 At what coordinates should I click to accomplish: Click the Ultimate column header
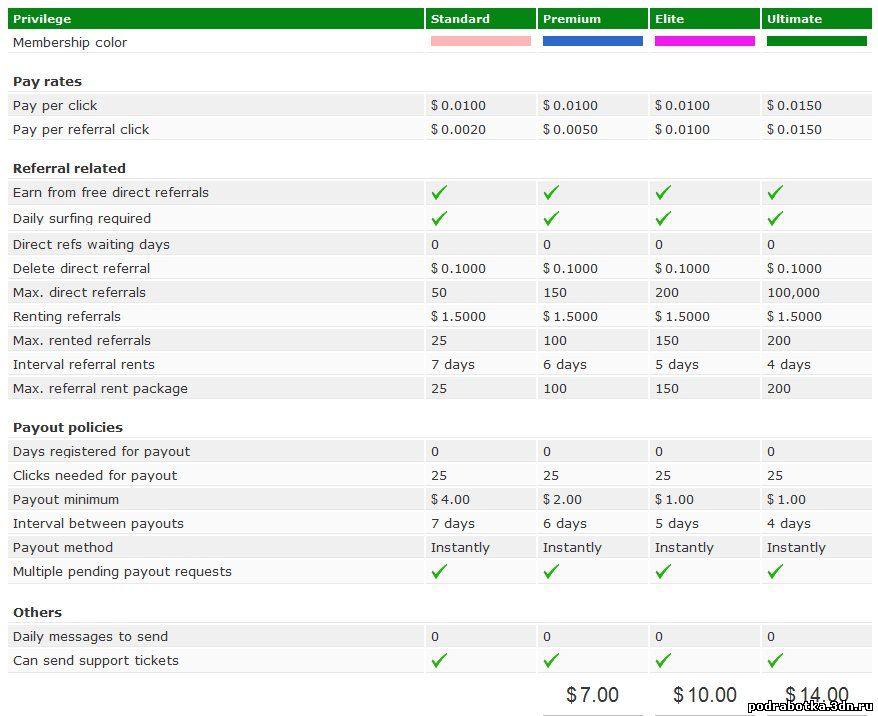point(794,19)
